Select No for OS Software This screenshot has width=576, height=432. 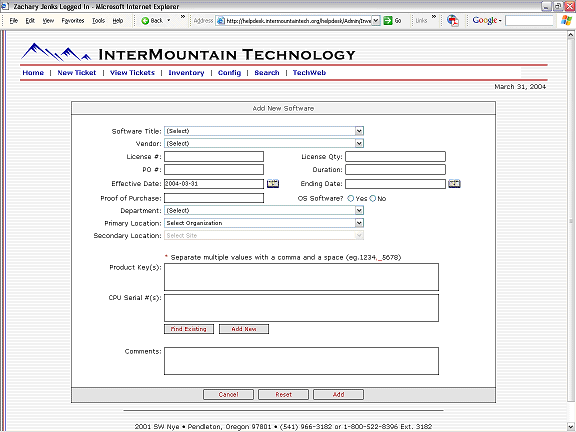tap(373, 198)
